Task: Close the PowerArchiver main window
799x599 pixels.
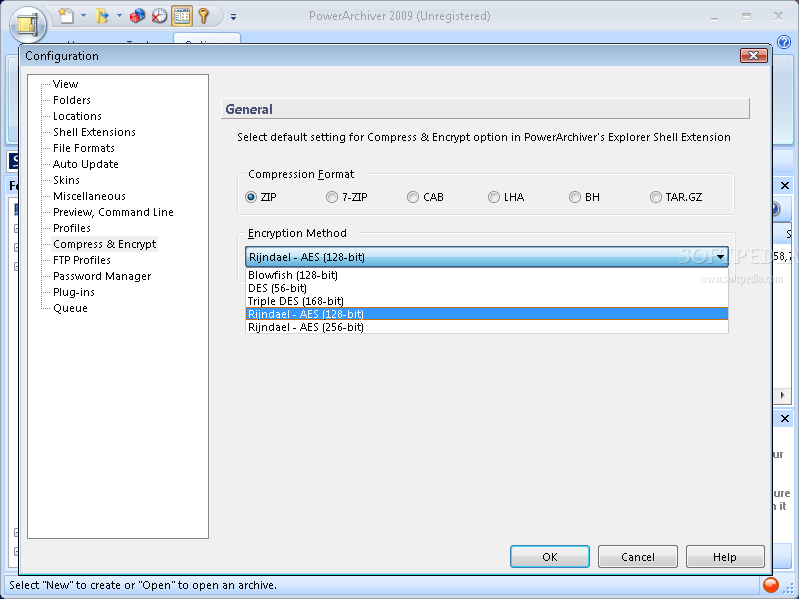Action: [x=778, y=17]
